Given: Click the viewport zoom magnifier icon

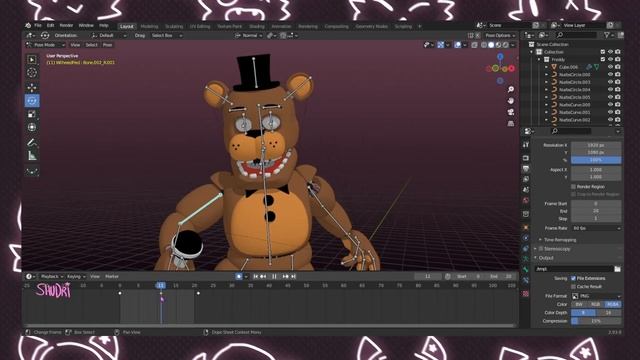Looking at the screenshot, I should click(x=511, y=89).
